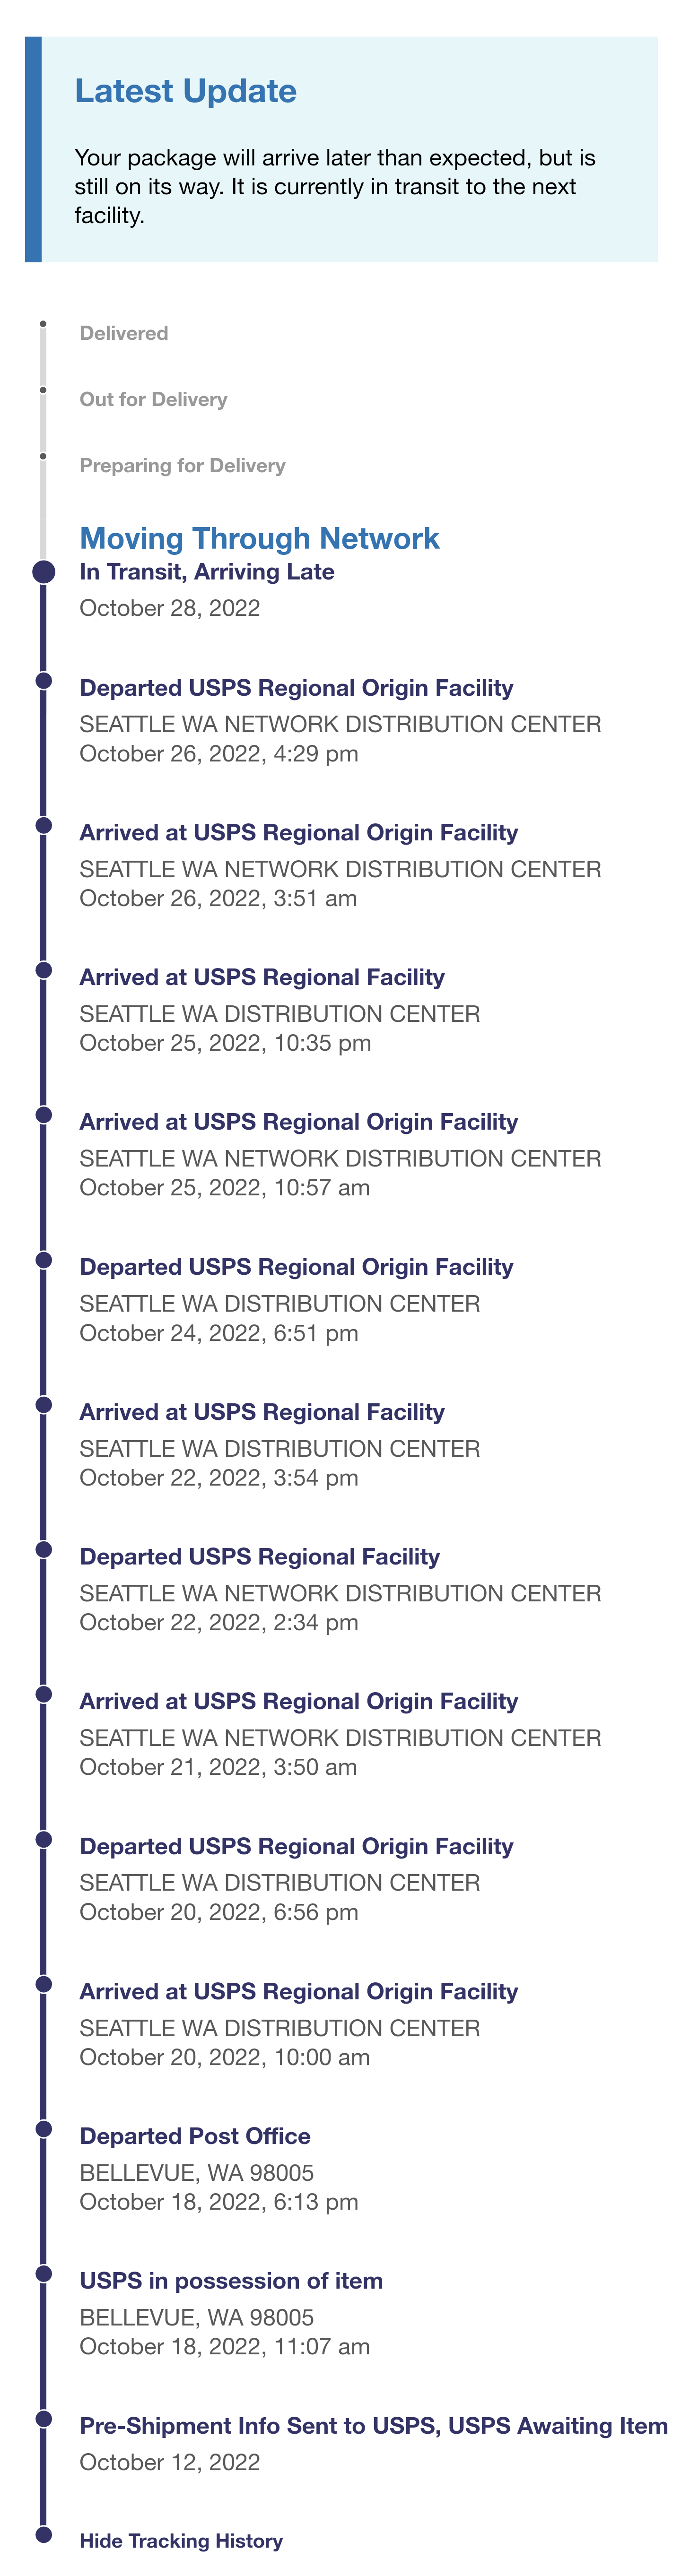Select the Preparing for Delivery label
This screenshot has height=2576, width=681.
pos(182,465)
